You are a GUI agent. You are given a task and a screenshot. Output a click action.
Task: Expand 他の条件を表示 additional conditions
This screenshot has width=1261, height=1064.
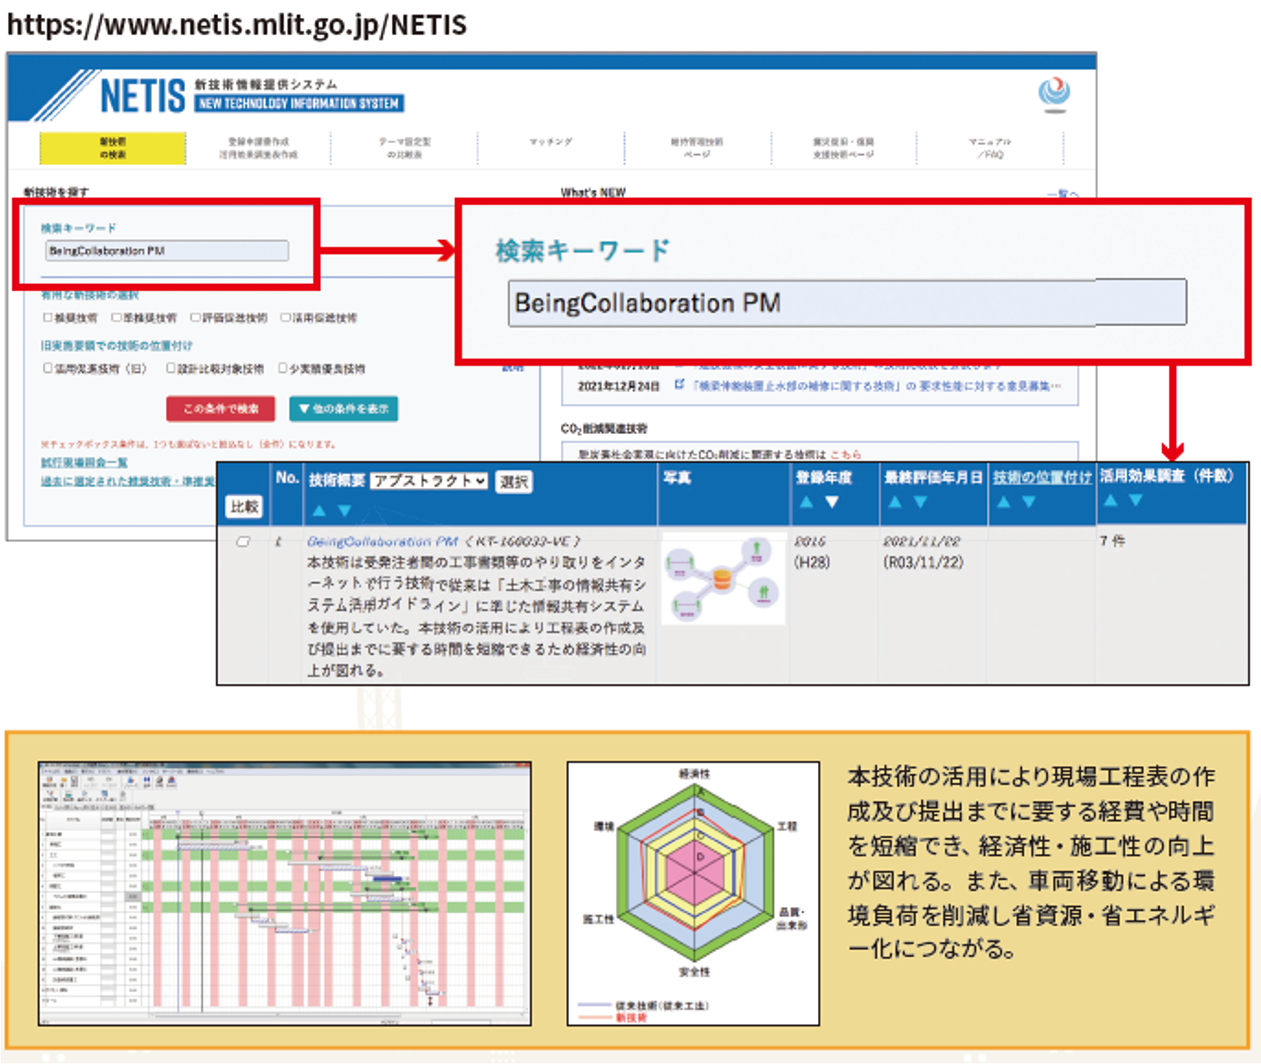point(343,409)
